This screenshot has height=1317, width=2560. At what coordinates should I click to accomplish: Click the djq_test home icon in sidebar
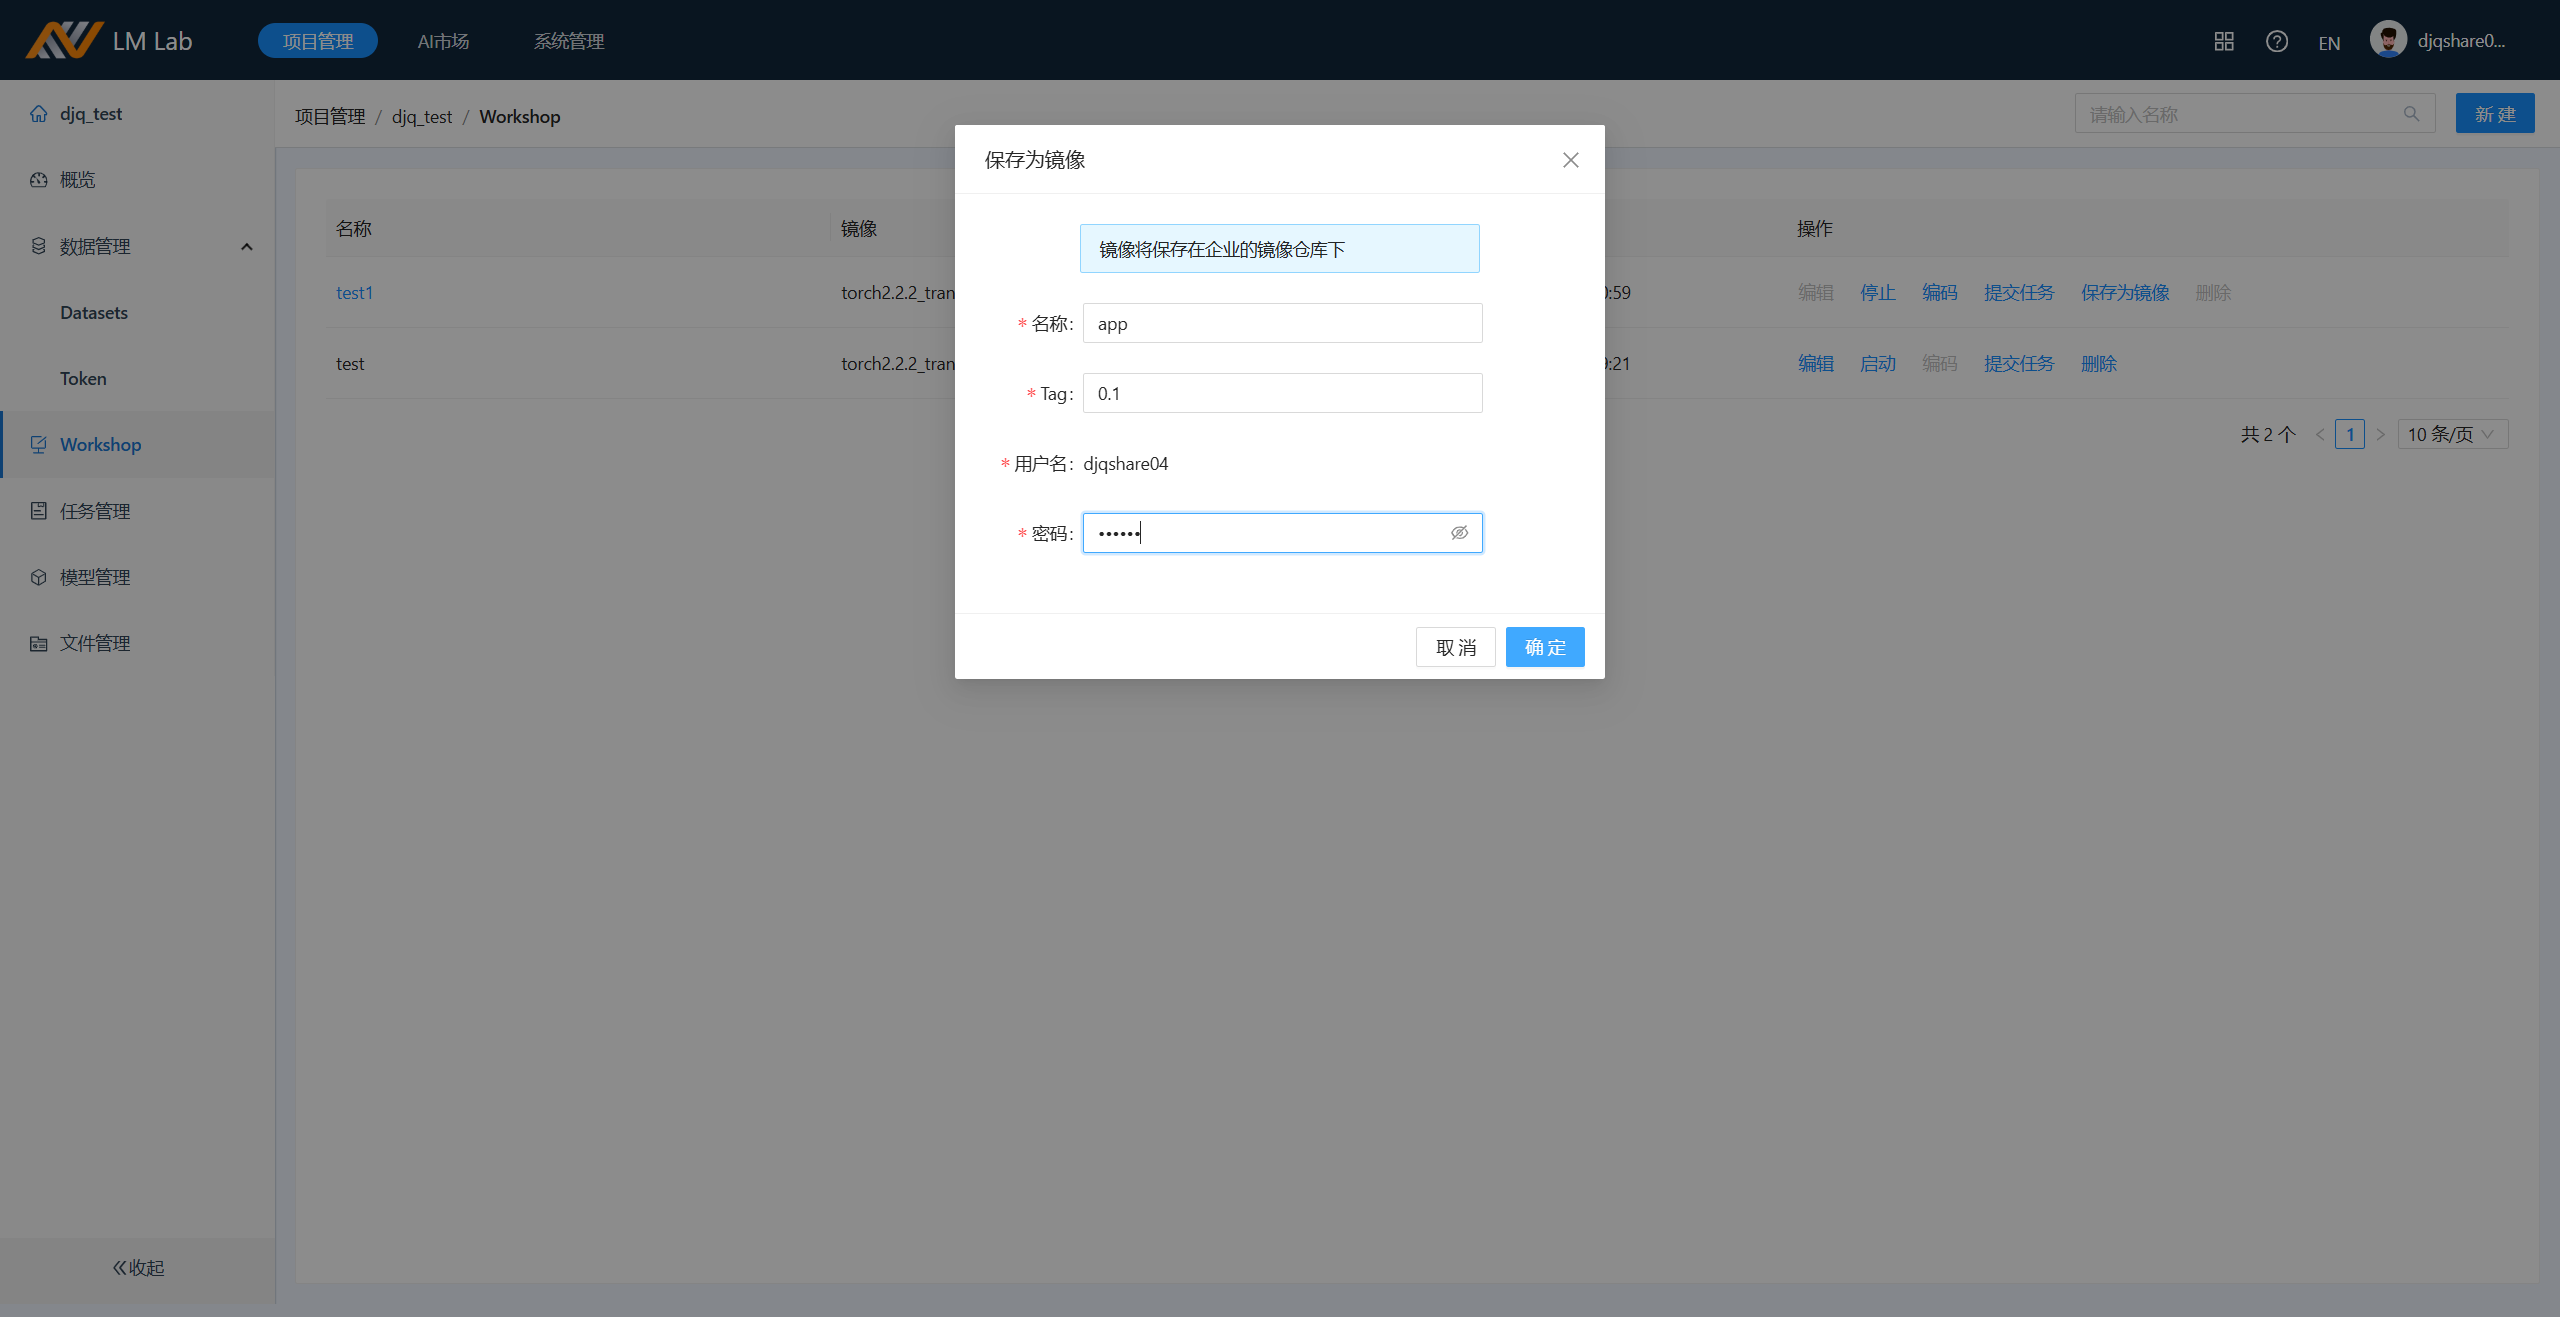[x=39, y=114]
